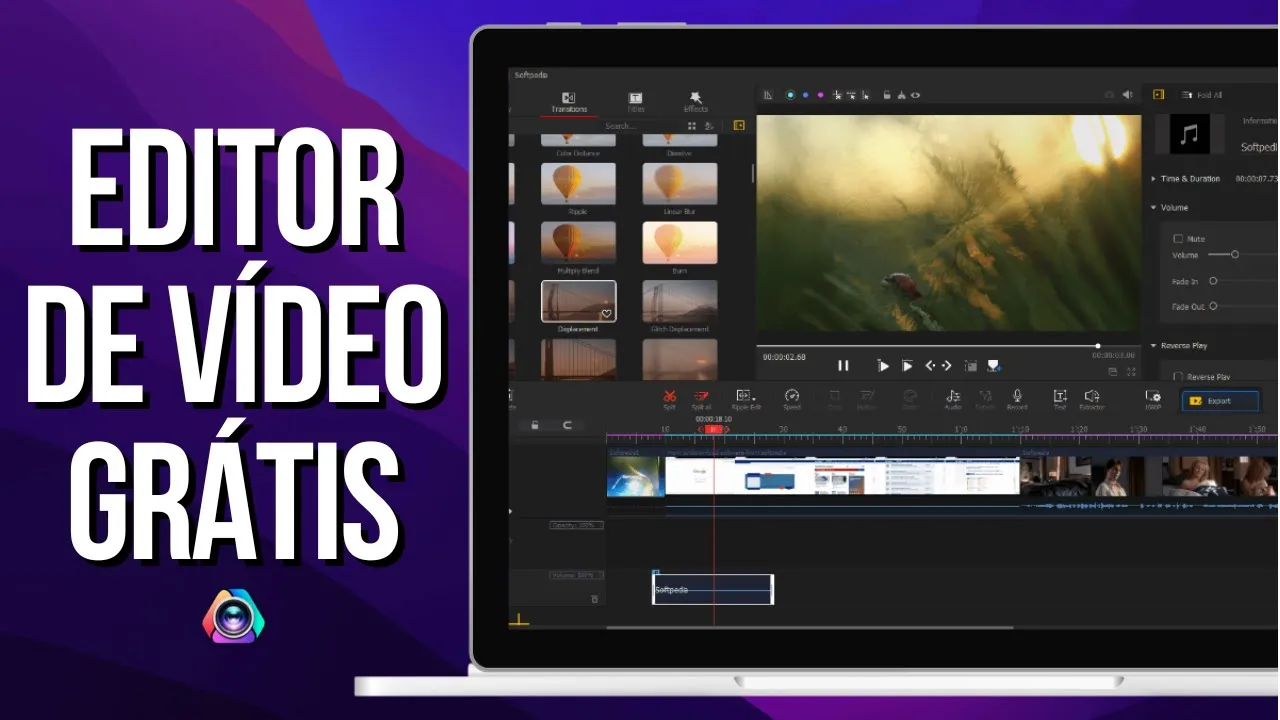Click the transitions list vertical scrollbar
The height and width of the screenshot is (720, 1280).
753,173
